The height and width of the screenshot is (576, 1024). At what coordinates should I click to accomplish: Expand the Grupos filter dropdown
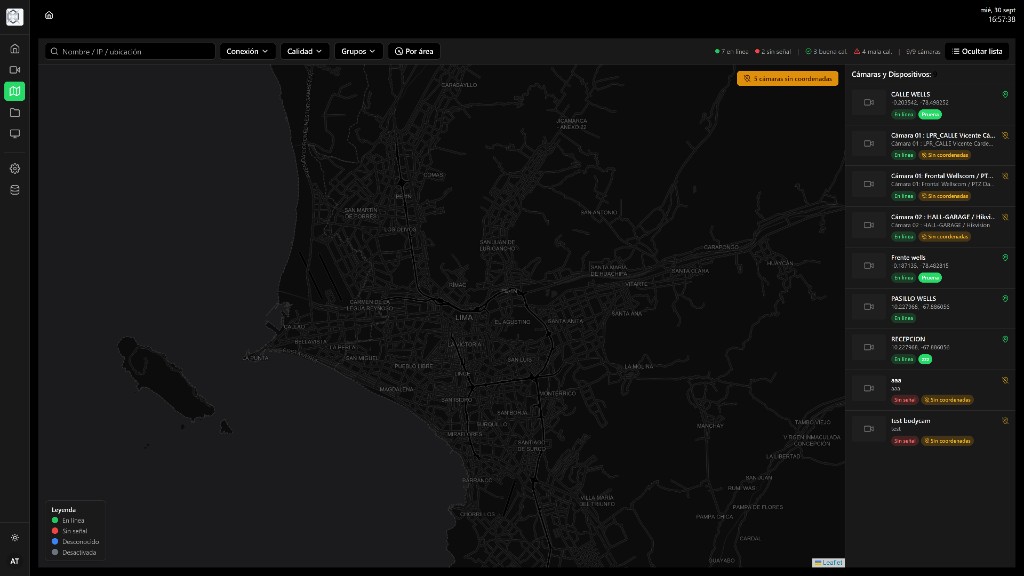(358, 52)
